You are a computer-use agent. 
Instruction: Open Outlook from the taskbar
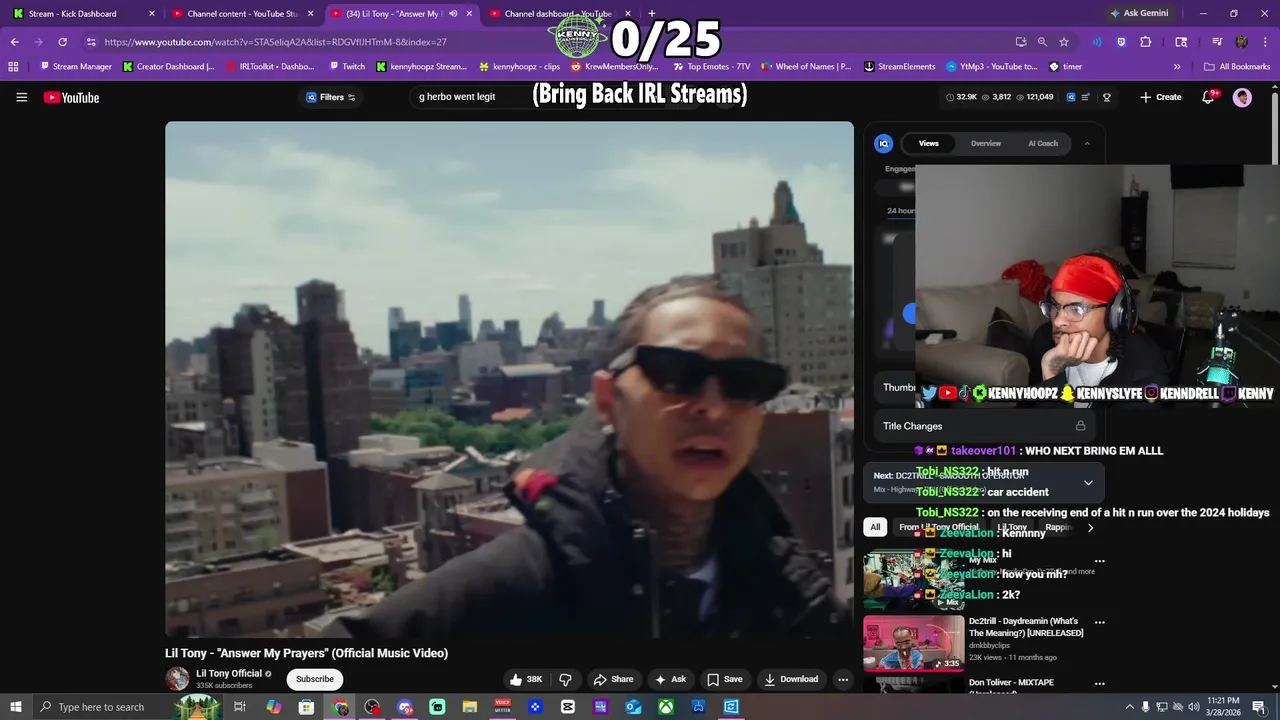point(633,707)
